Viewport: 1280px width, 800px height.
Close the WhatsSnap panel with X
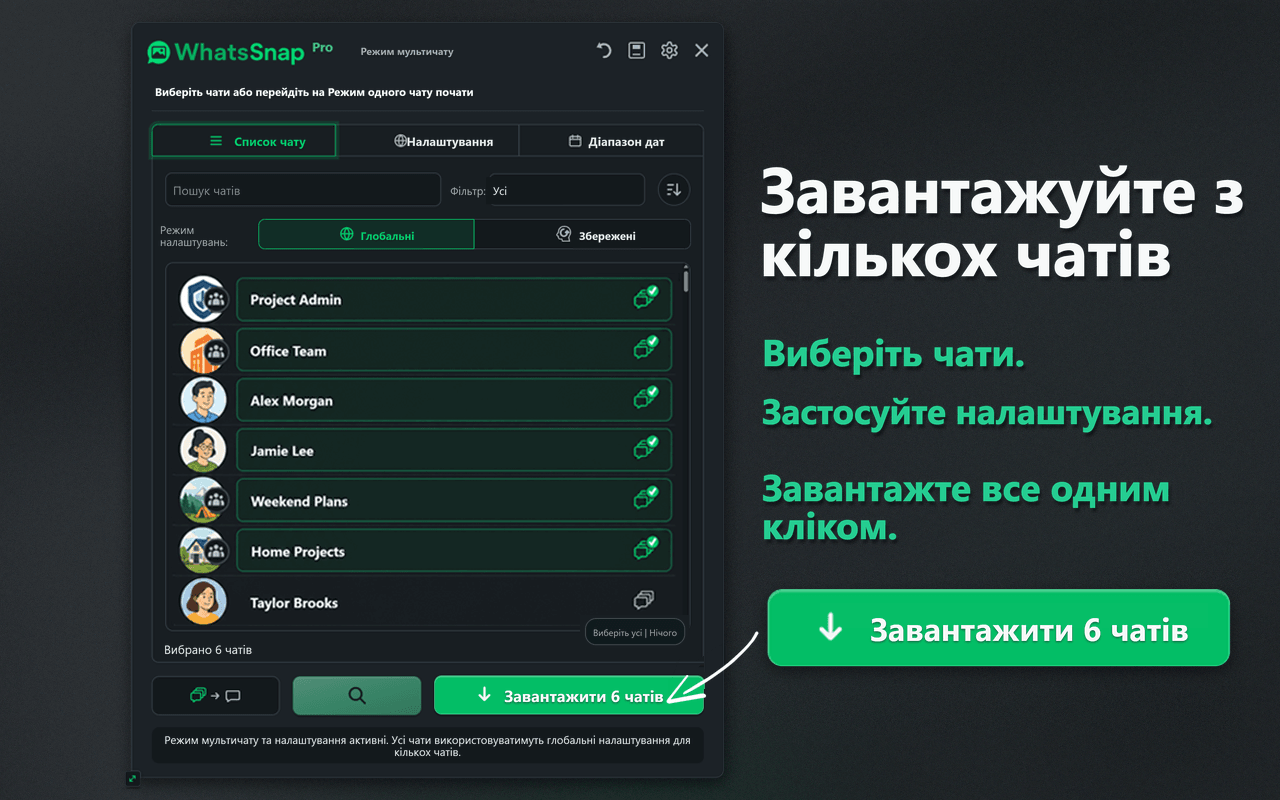click(x=702, y=50)
